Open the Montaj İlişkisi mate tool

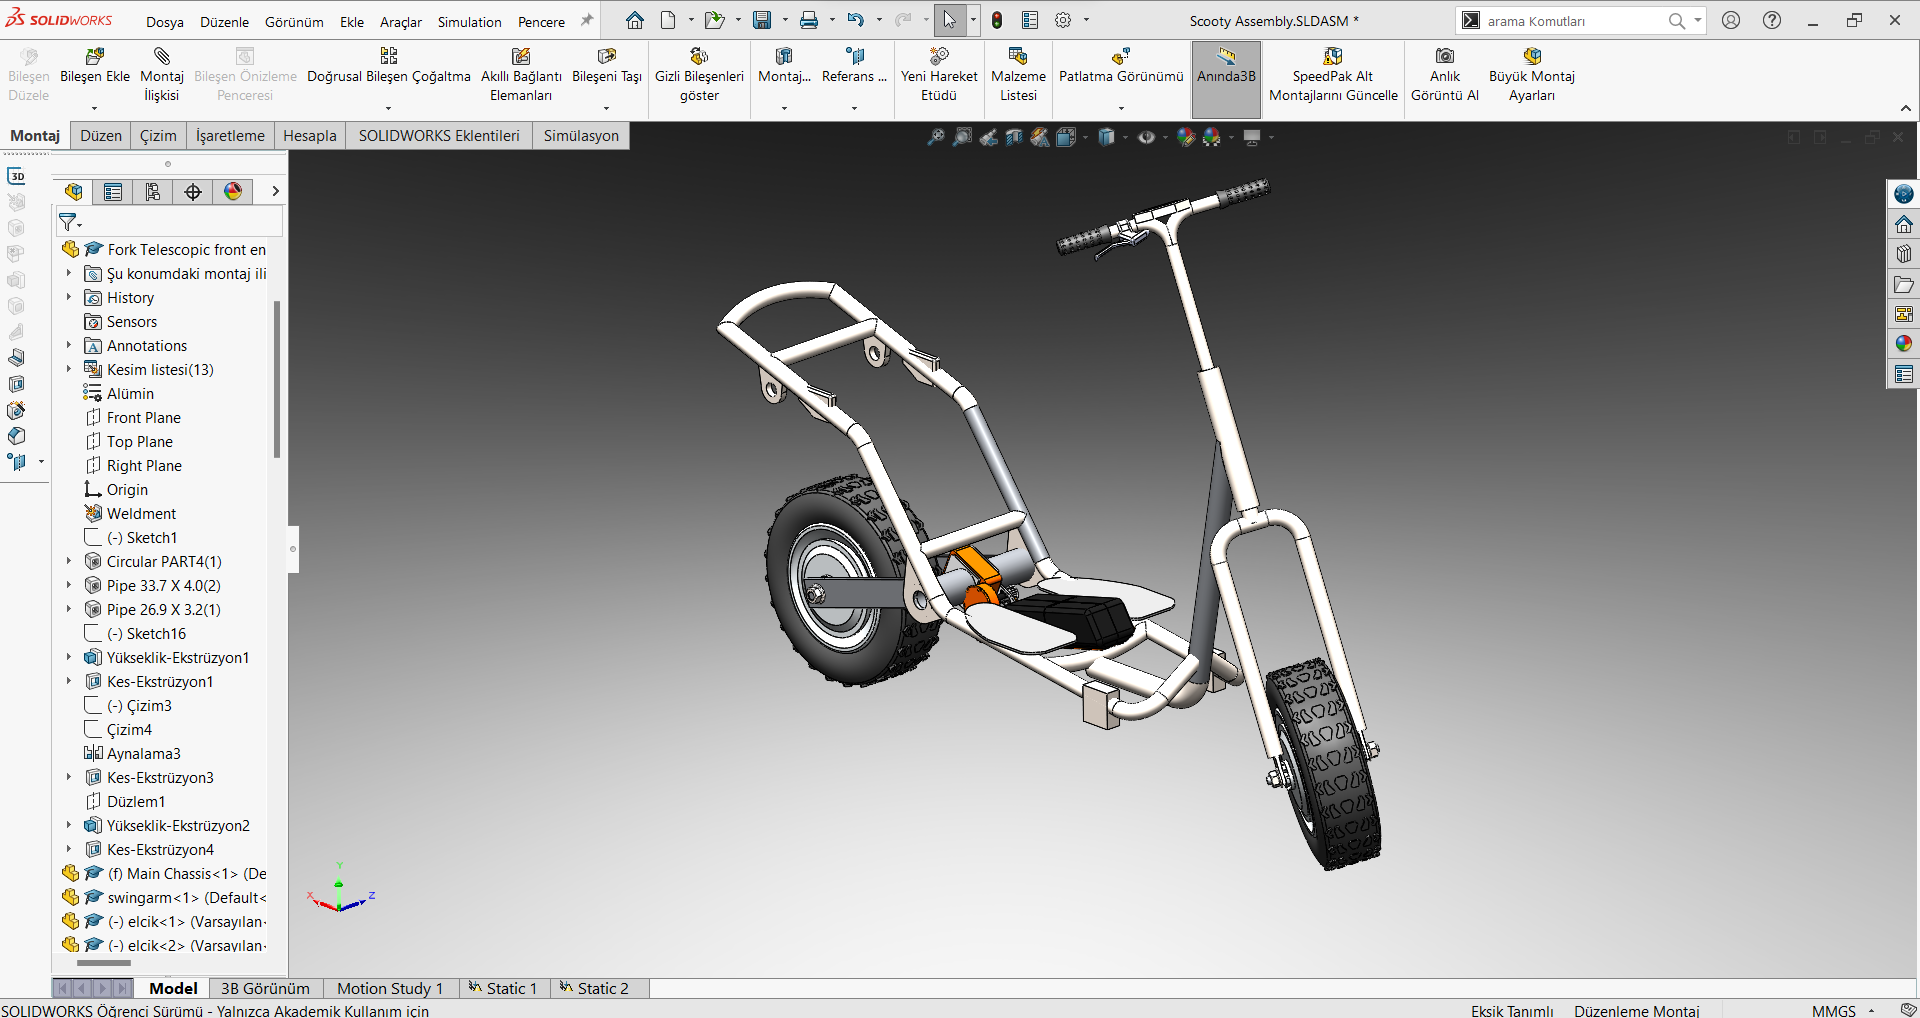(162, 57)
